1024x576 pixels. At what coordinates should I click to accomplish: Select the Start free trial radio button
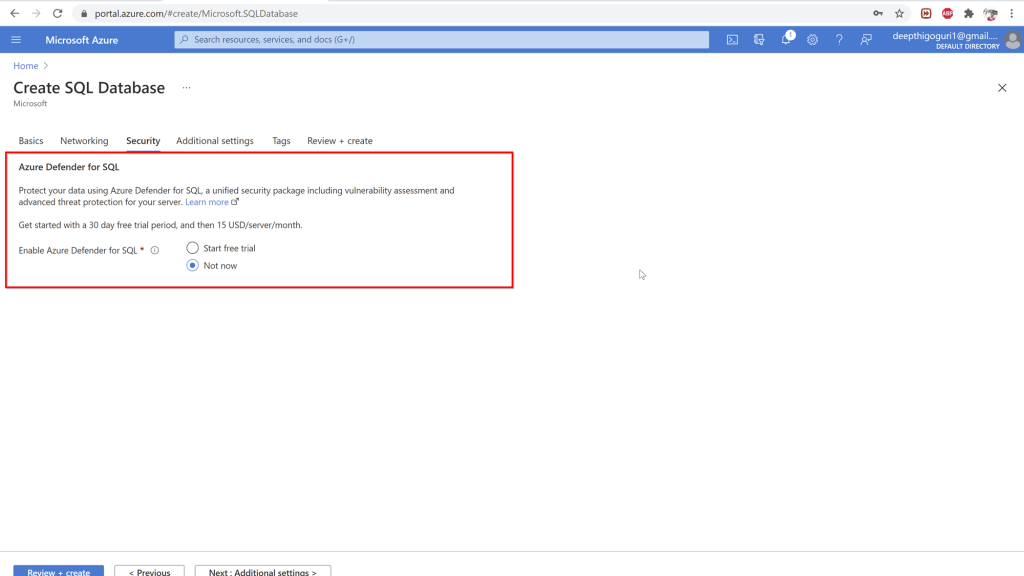193,248
